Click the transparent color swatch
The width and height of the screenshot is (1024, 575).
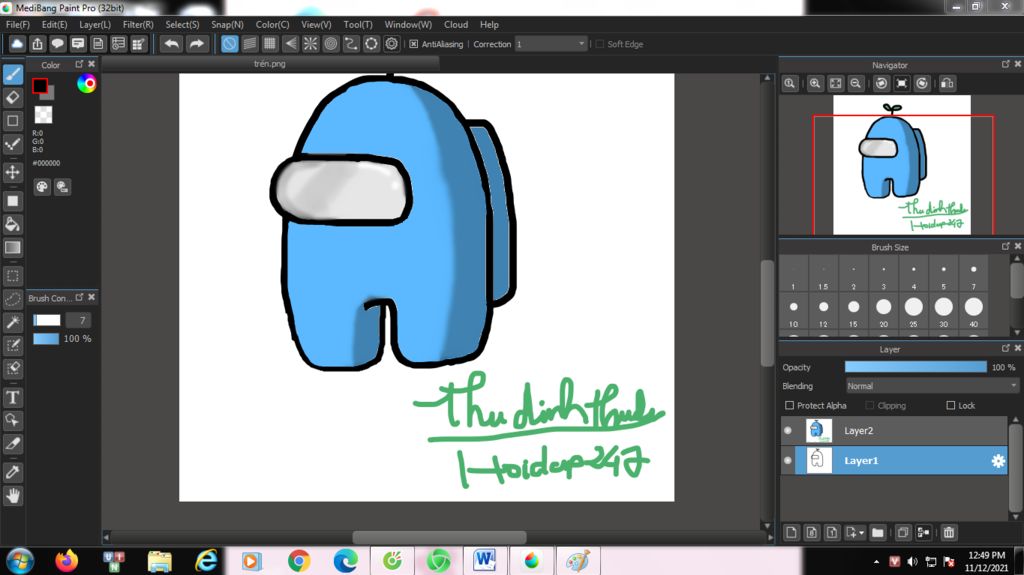coord(43,114)
